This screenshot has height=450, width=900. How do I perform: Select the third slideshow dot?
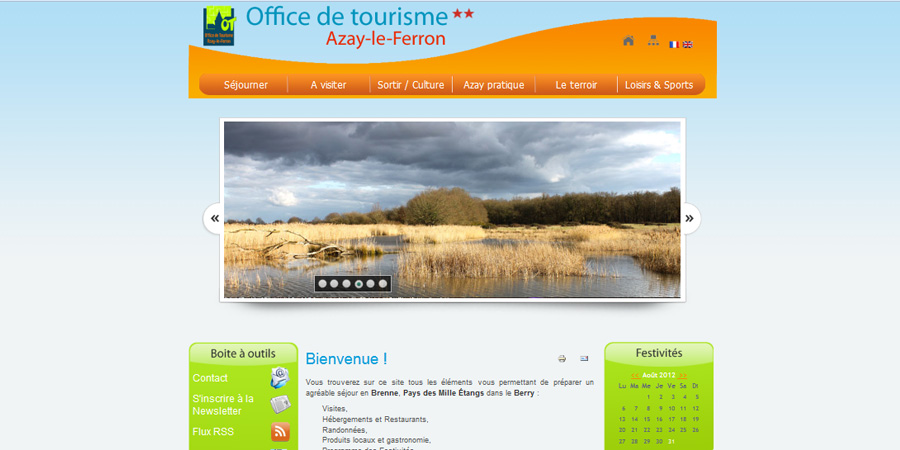[347, 284]
